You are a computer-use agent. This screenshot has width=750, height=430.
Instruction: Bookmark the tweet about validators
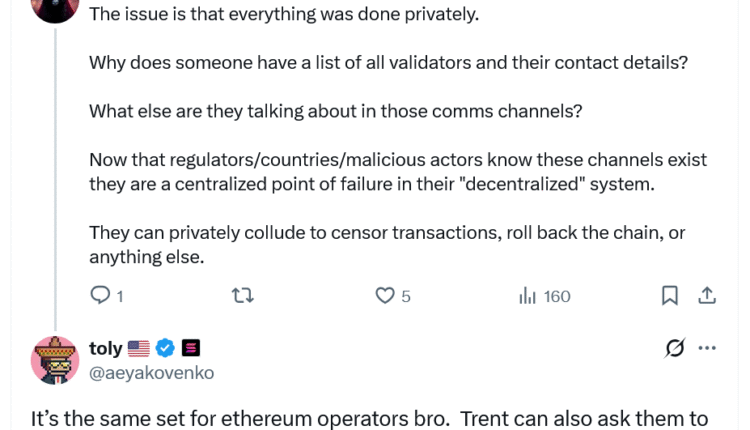[x=670, y=295]
